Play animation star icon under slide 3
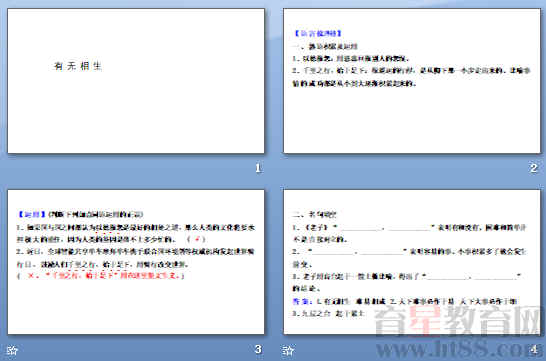546x361 pixels. coord(12,350)
